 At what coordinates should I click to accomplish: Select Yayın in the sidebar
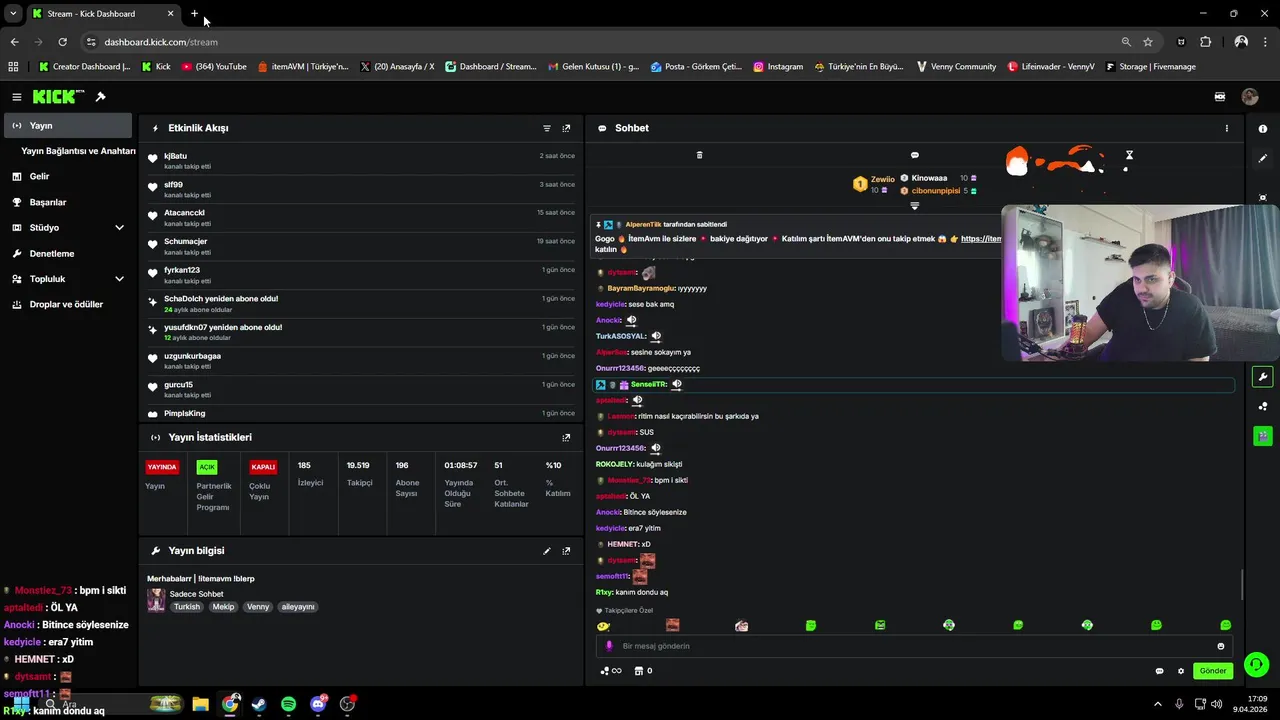[x=68, y=125]
